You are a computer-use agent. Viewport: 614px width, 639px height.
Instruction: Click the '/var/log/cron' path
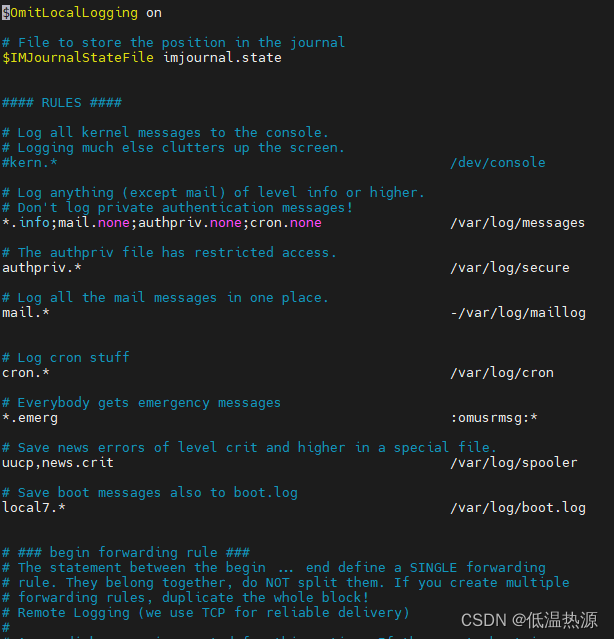pos(502,373)
